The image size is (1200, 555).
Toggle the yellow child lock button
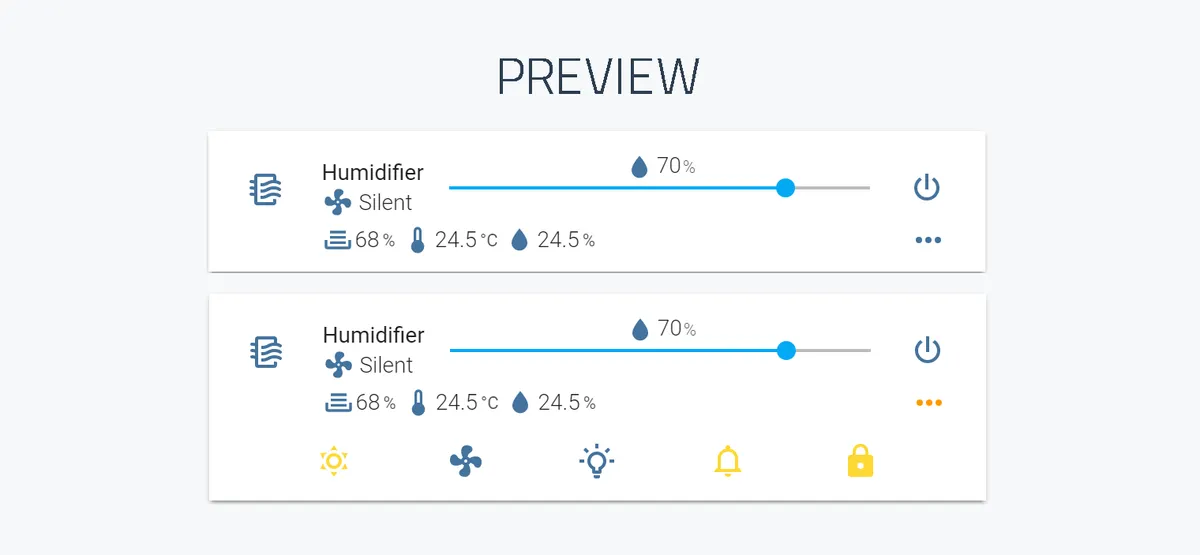click(860, 461)
